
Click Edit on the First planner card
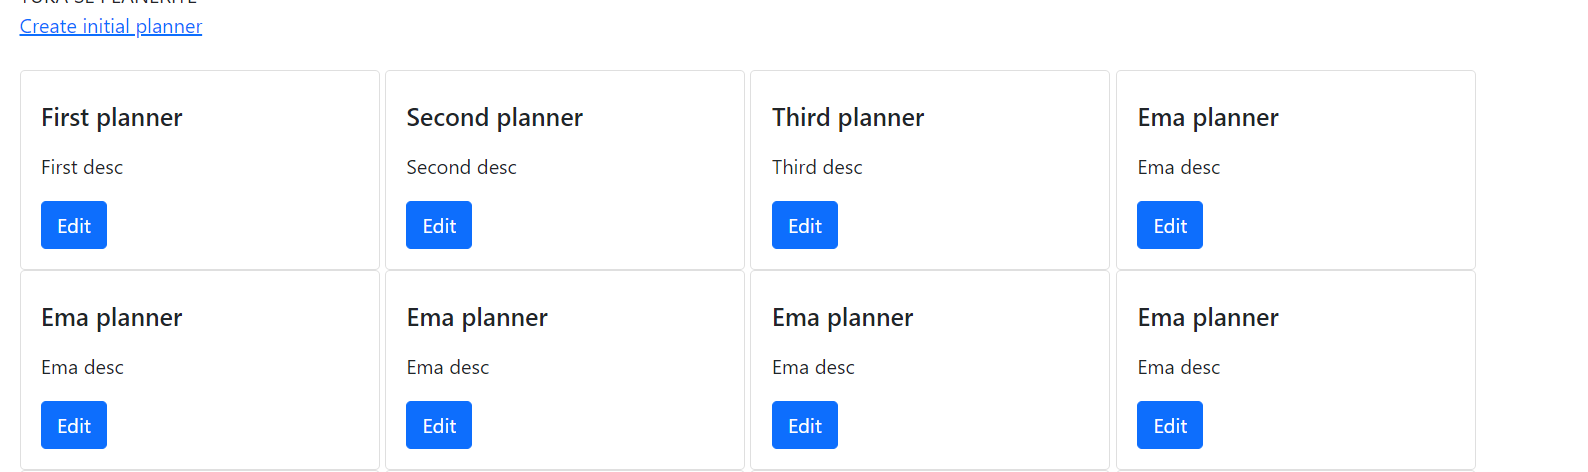coord(74,226)
